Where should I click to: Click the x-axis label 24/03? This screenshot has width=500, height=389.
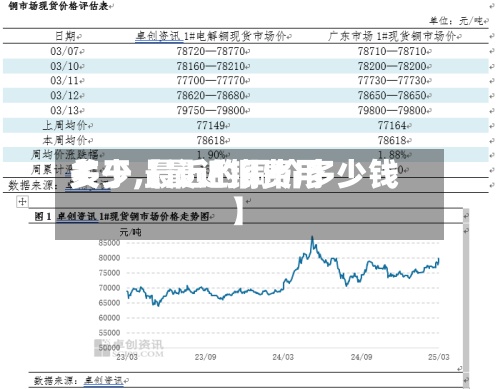[x=283, y=357]
